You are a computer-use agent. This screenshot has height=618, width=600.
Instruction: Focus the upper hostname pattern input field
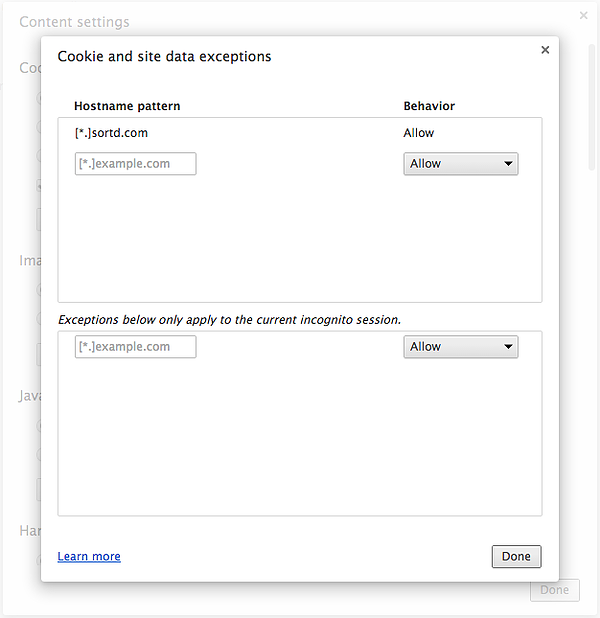[x=135, y=164]
